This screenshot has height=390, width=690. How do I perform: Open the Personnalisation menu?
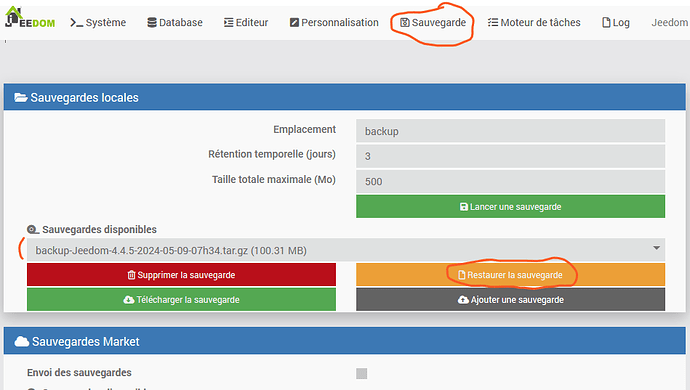coord(334,22)
